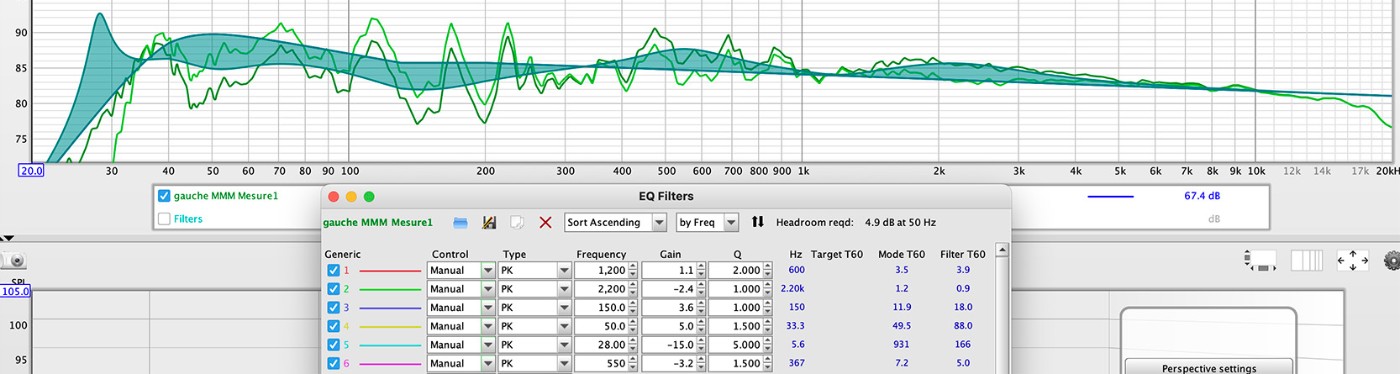The width and height of the screenshot is (1400, 374).
Task: Open Type dropdown for filter 1
Action: [535, 270]
